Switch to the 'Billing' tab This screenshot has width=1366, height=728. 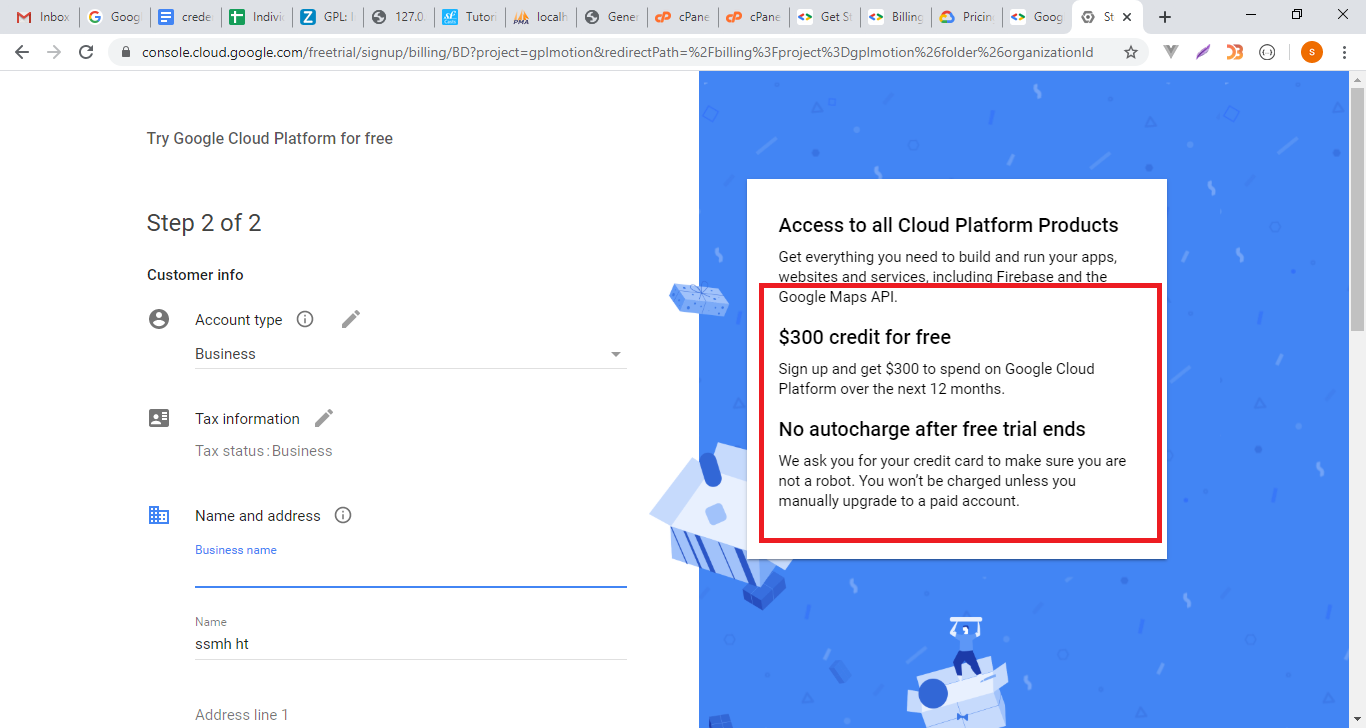(x=895, y=17)
